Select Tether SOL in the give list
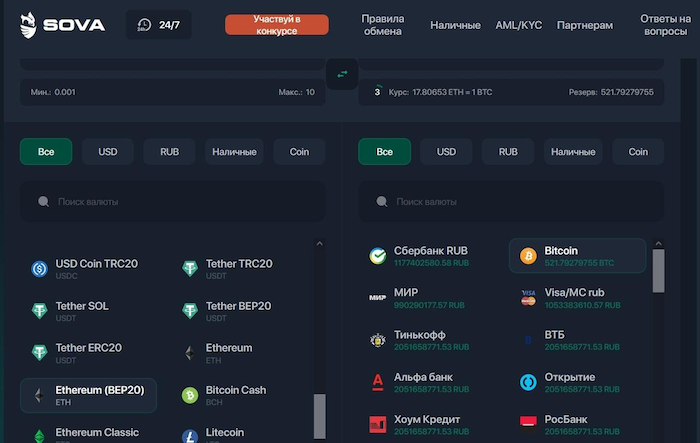 88,311
